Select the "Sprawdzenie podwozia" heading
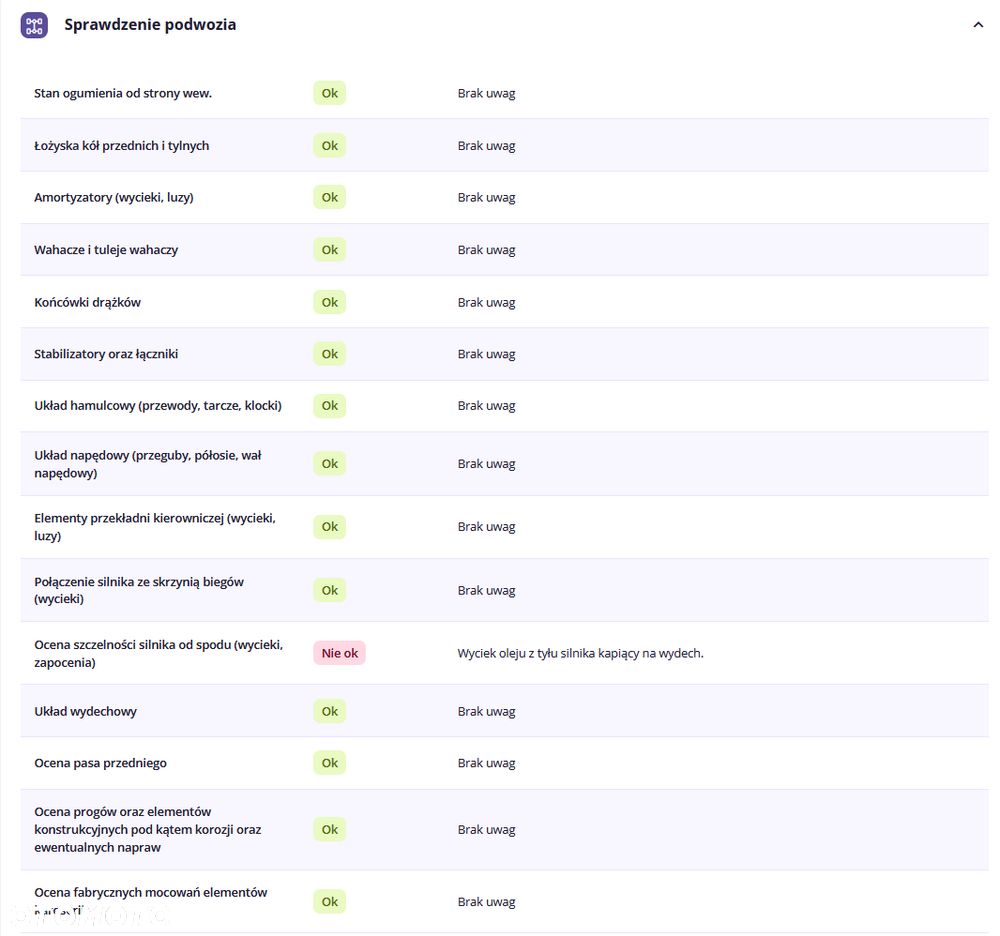 tap(150, 25)
